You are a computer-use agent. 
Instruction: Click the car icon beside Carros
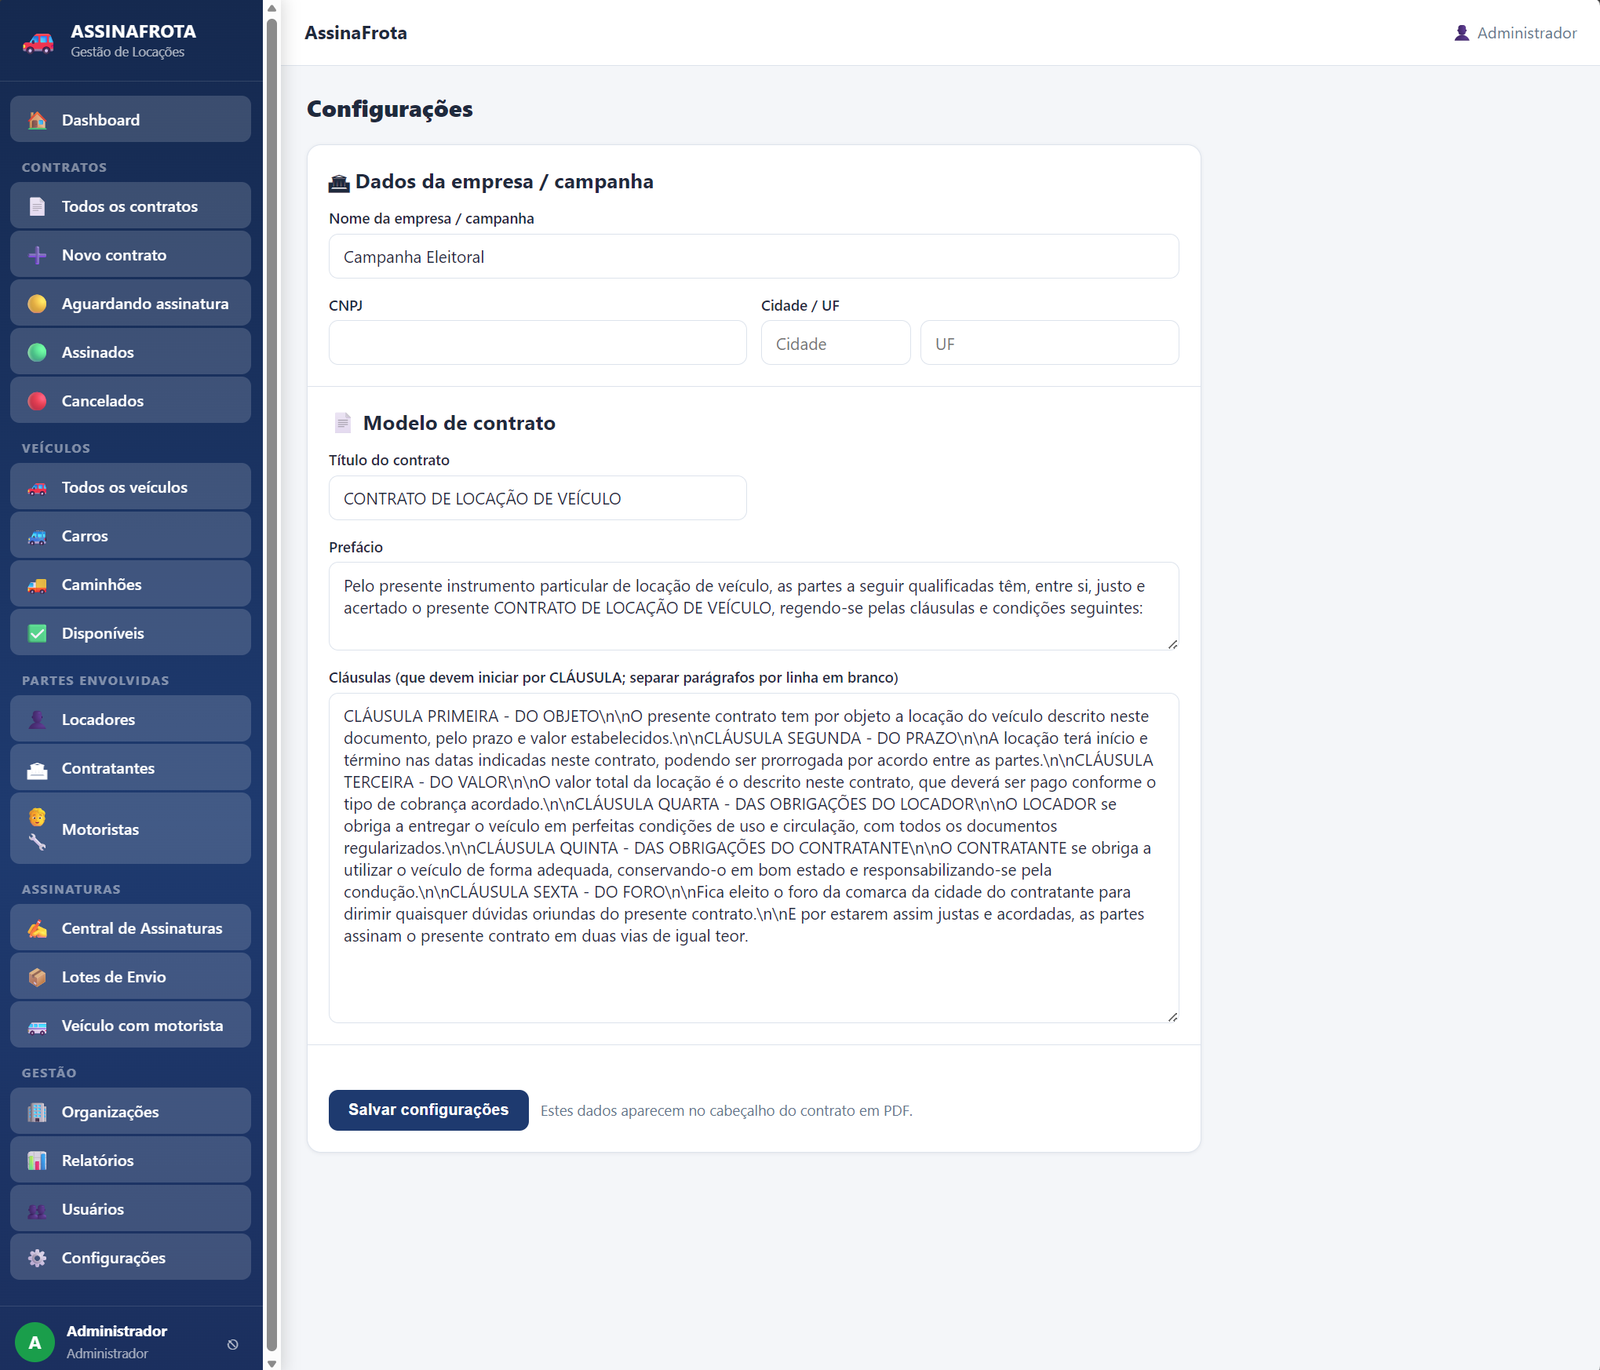click(37, 536)
